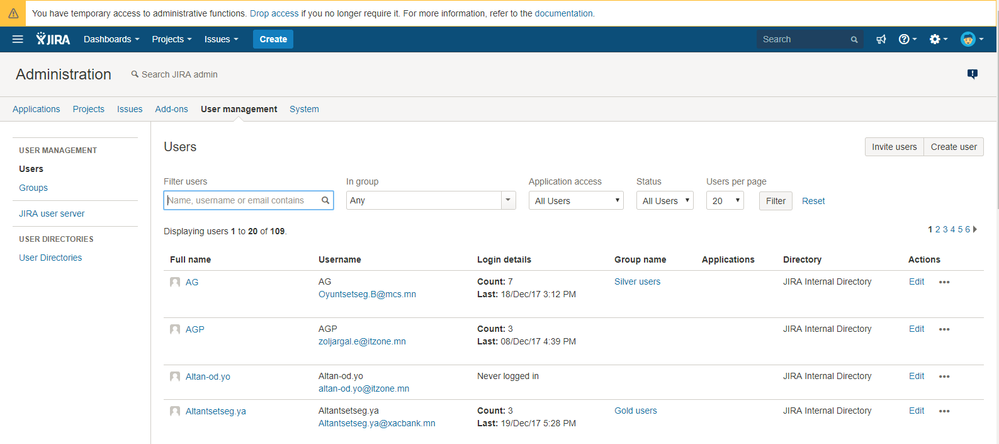Click the admin feedback speech bubble icon

pos(972,74)
